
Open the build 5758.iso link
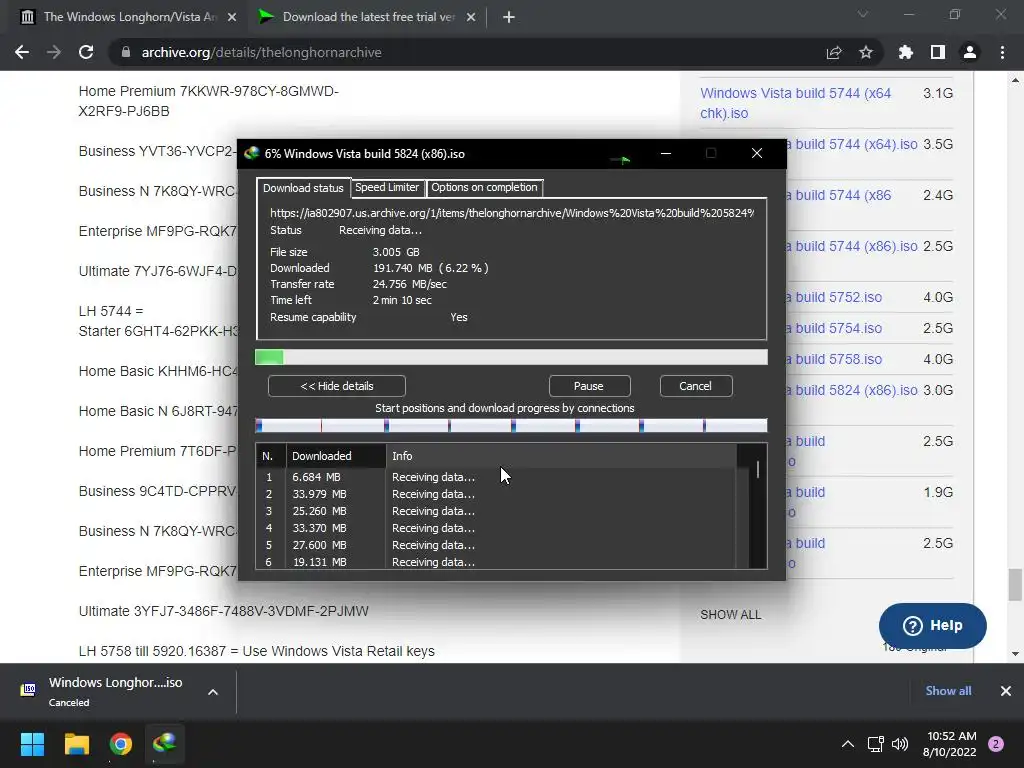click(x=834, y=359)
